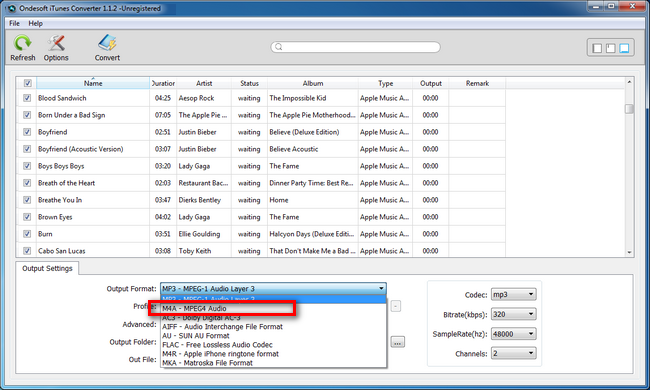
Task: Uncheck the Blood Sandwich track
Action: click(x=27, y=98)
